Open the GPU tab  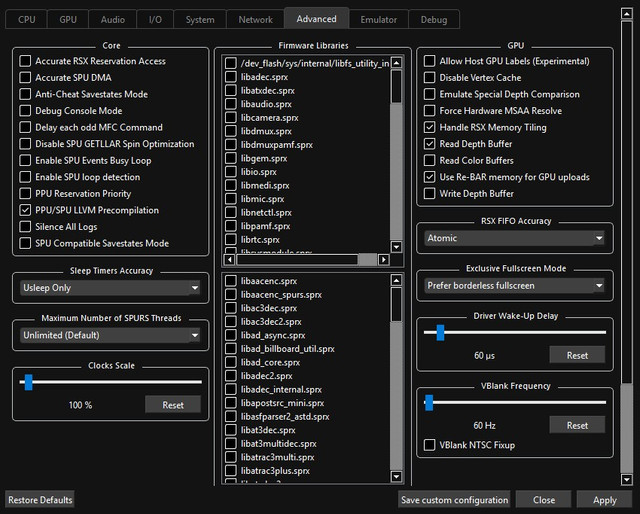tap(68, 19)
